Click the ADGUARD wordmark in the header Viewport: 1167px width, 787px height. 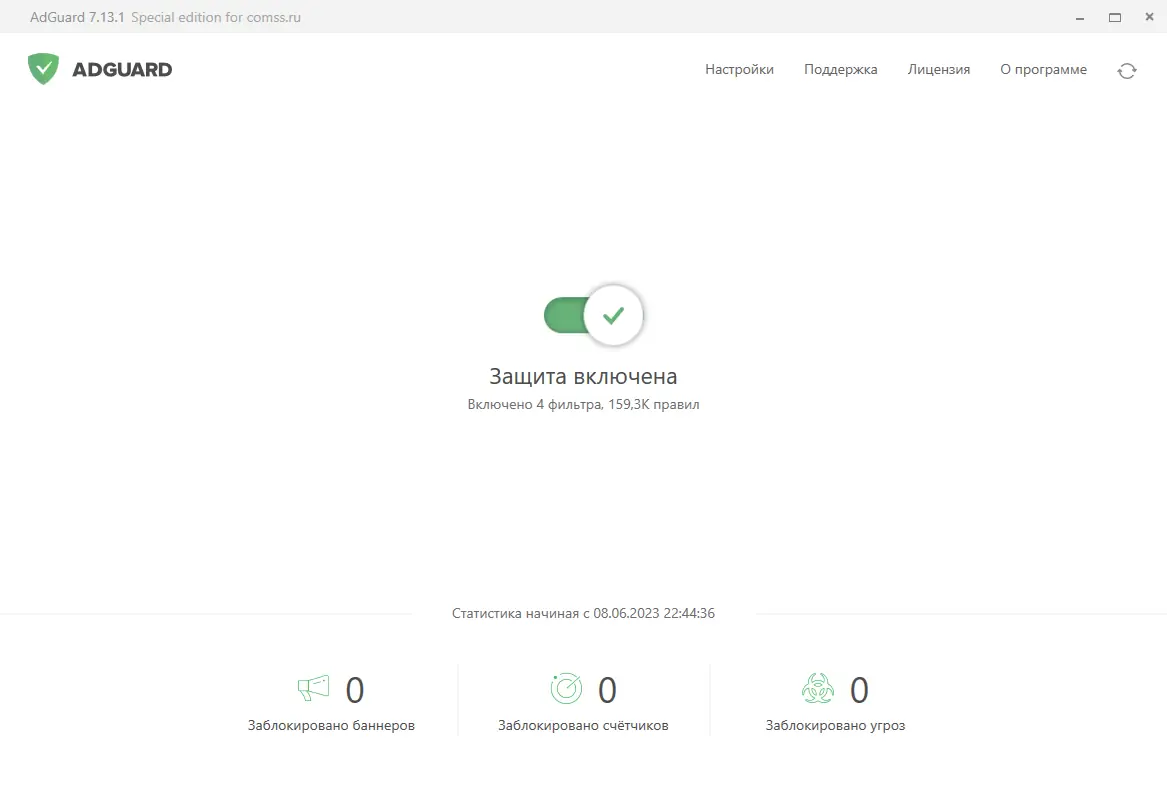click(x=121, y=69)
